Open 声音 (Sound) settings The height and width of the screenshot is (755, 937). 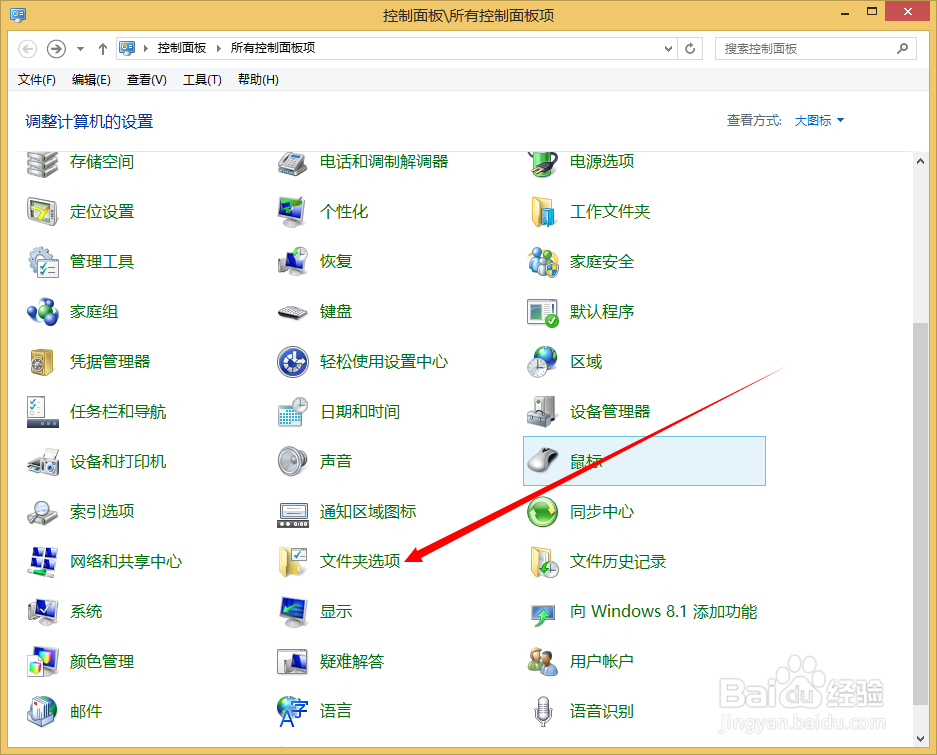tap(334, 461)
